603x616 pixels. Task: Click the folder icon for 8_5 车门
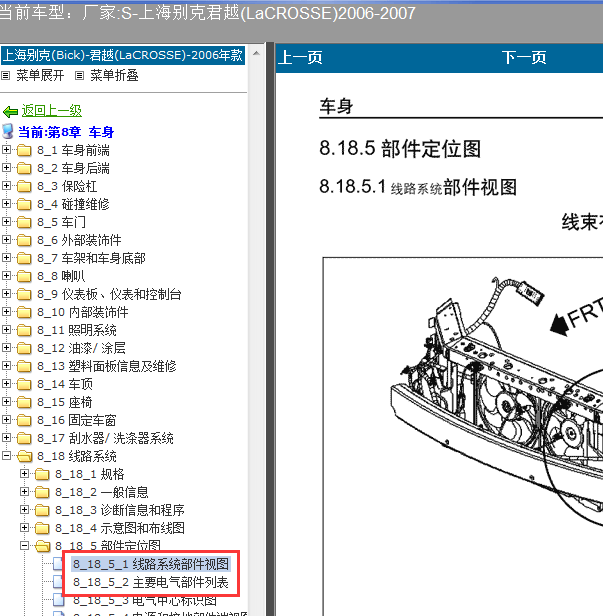[x=24, y=222]
